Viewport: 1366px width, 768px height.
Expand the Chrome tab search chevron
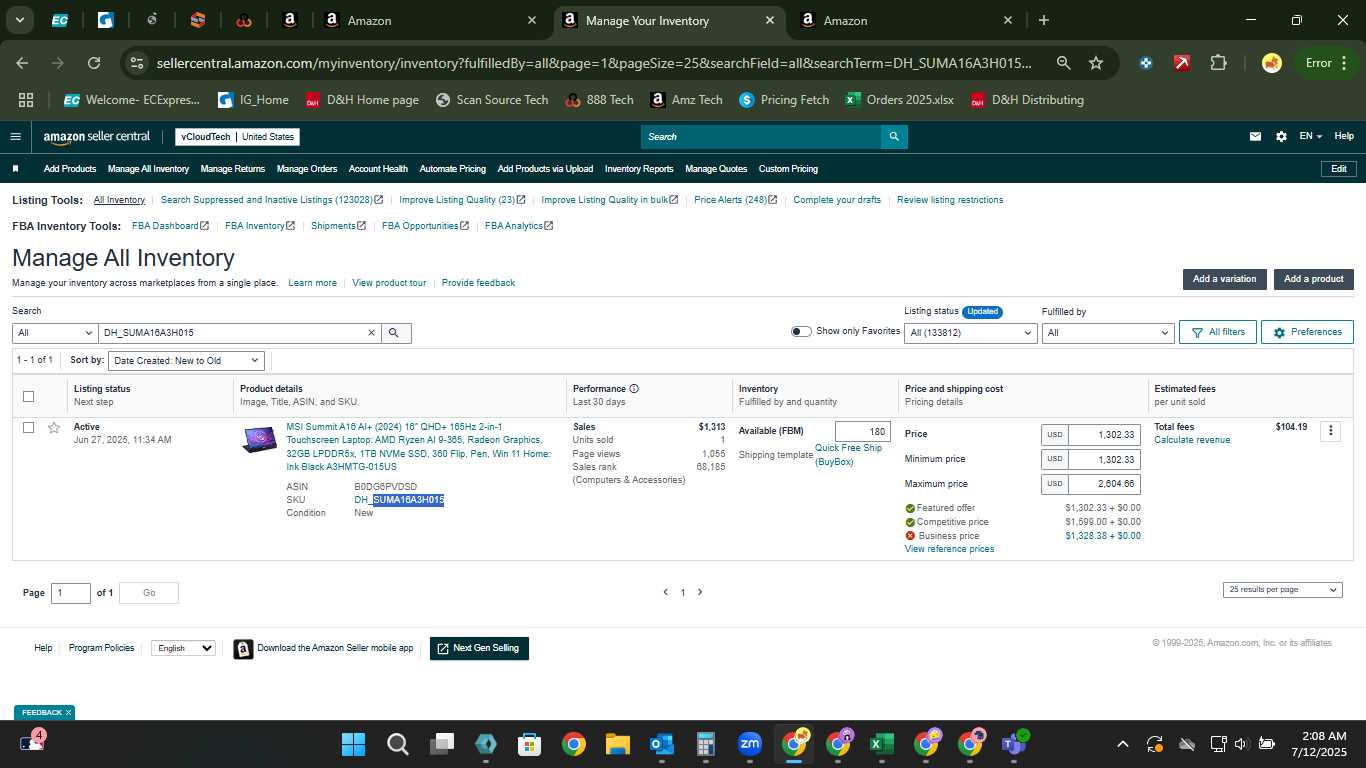19,20
